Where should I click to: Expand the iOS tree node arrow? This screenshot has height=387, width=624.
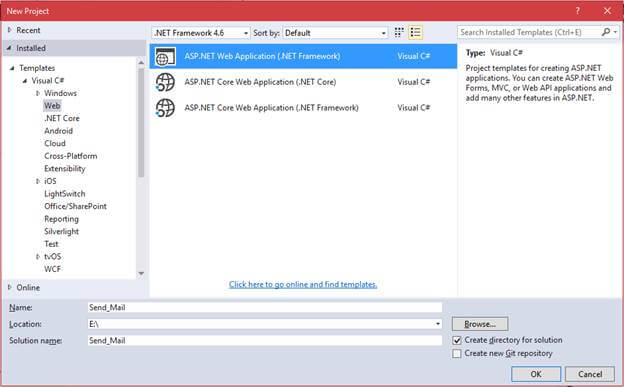38,181
